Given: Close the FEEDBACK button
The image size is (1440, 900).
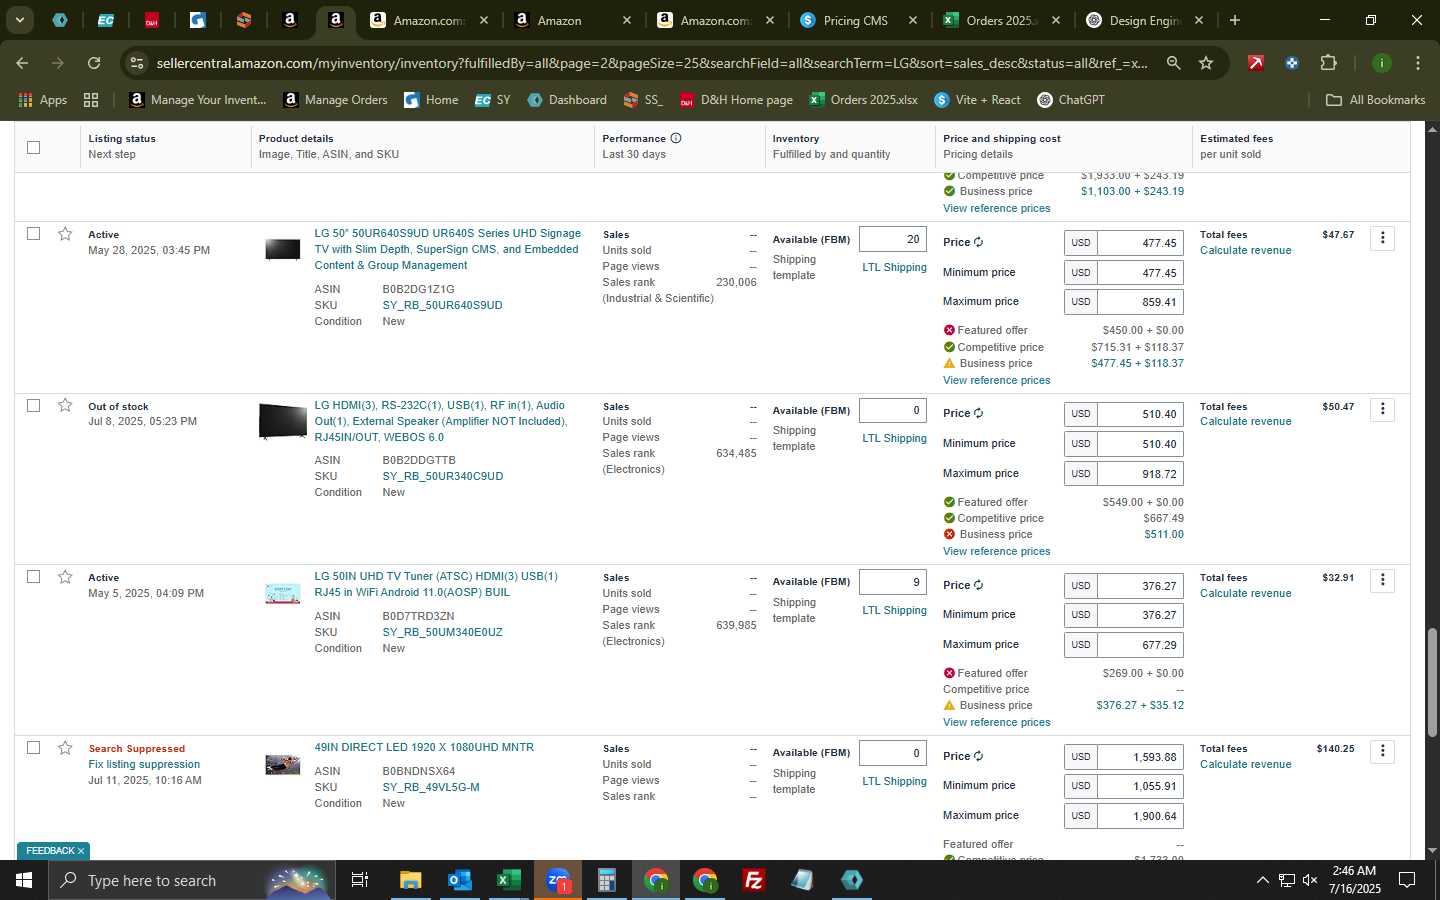Looking at the screenshot, I should 81,851.
